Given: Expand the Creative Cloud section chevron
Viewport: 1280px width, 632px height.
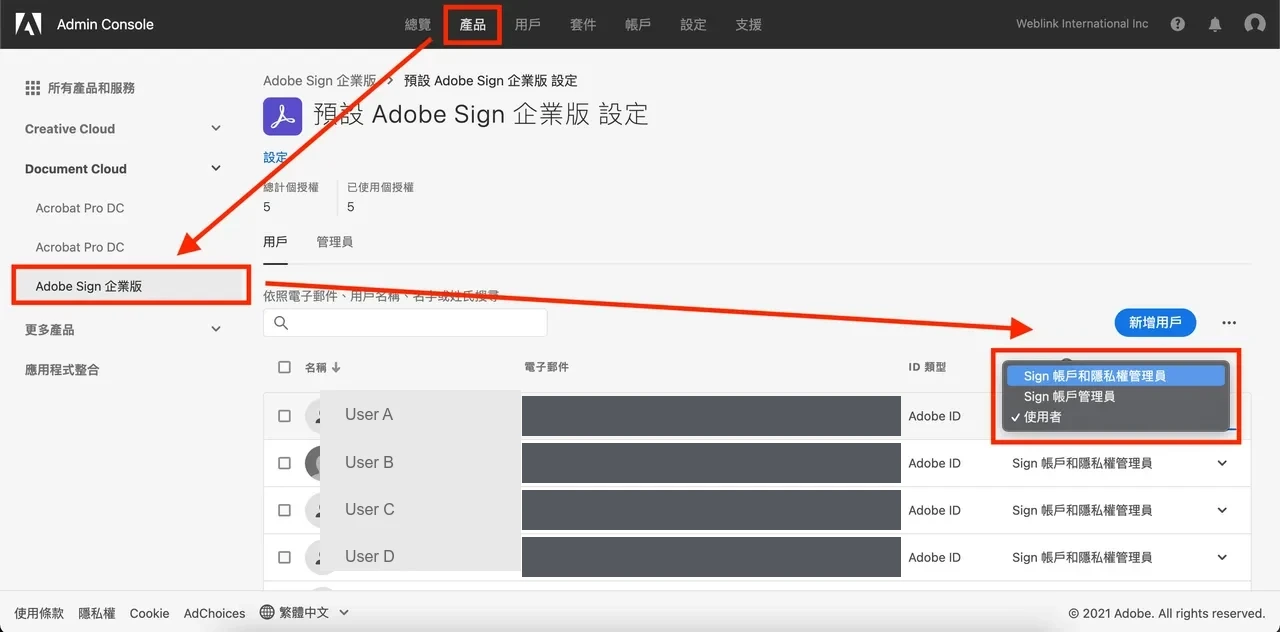Looking at the screenshot, I should (x=216, y=128).
